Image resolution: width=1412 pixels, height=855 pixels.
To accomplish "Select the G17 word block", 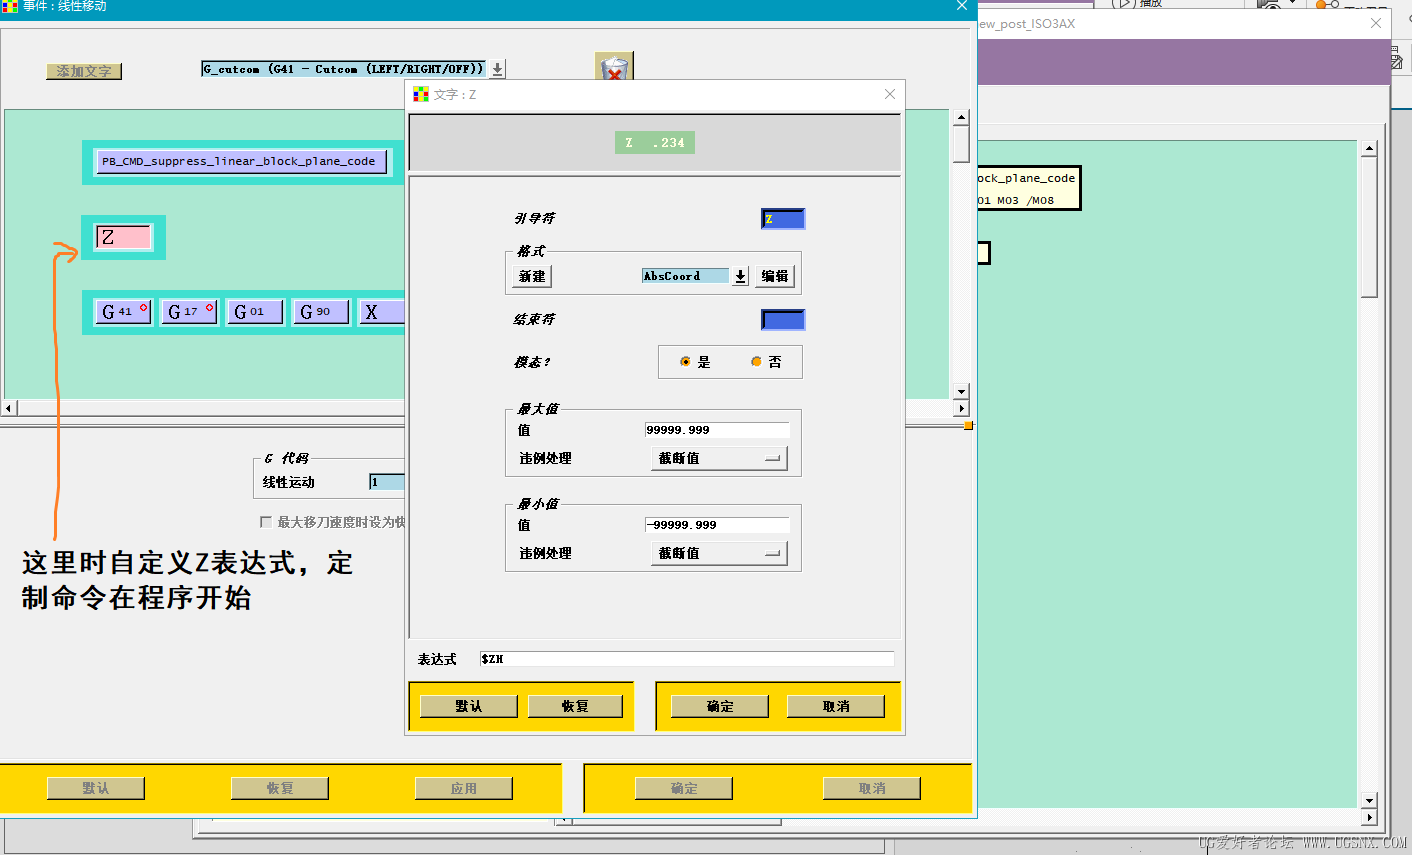I will 190,312.
